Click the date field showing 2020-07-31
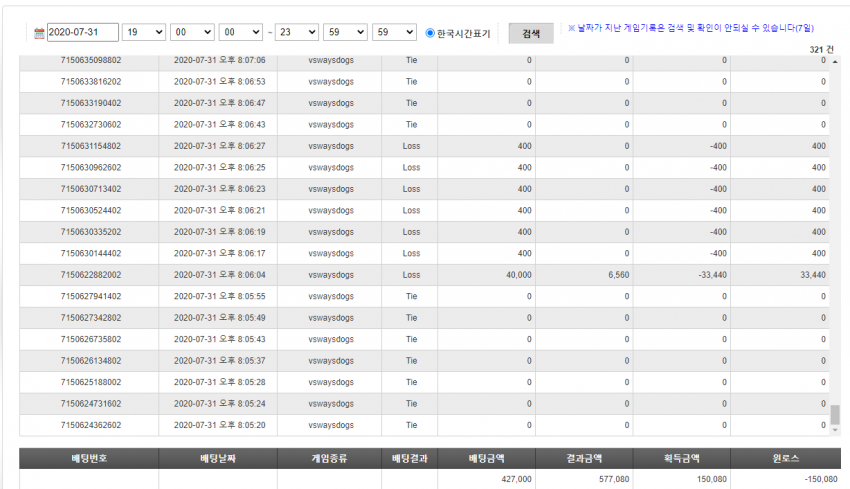 (82, 33)
